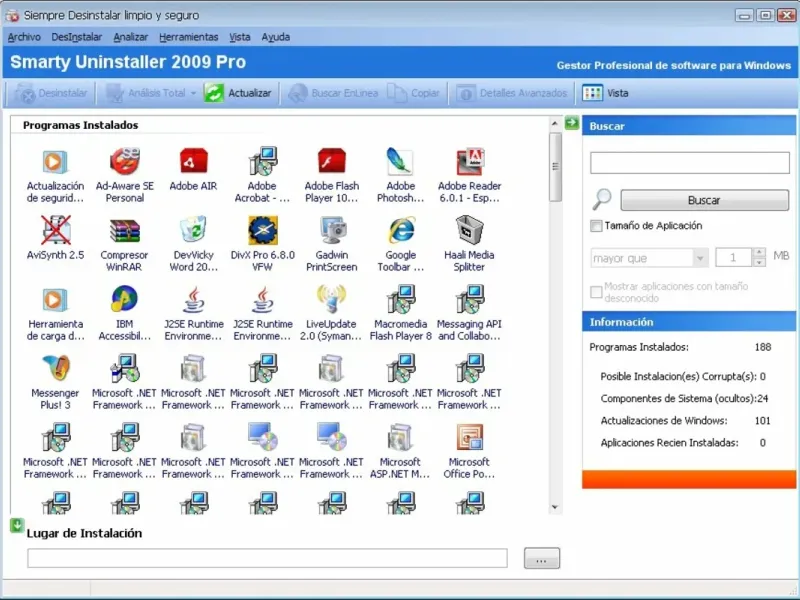Select the LiveUpdate 2.0 Symantec icon
Image resolution: width=800 pixels, height=600 pixels.
332,299
